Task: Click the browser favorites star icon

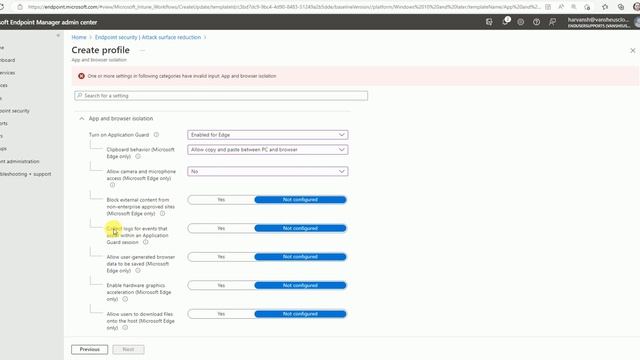Action: [605, 7]
